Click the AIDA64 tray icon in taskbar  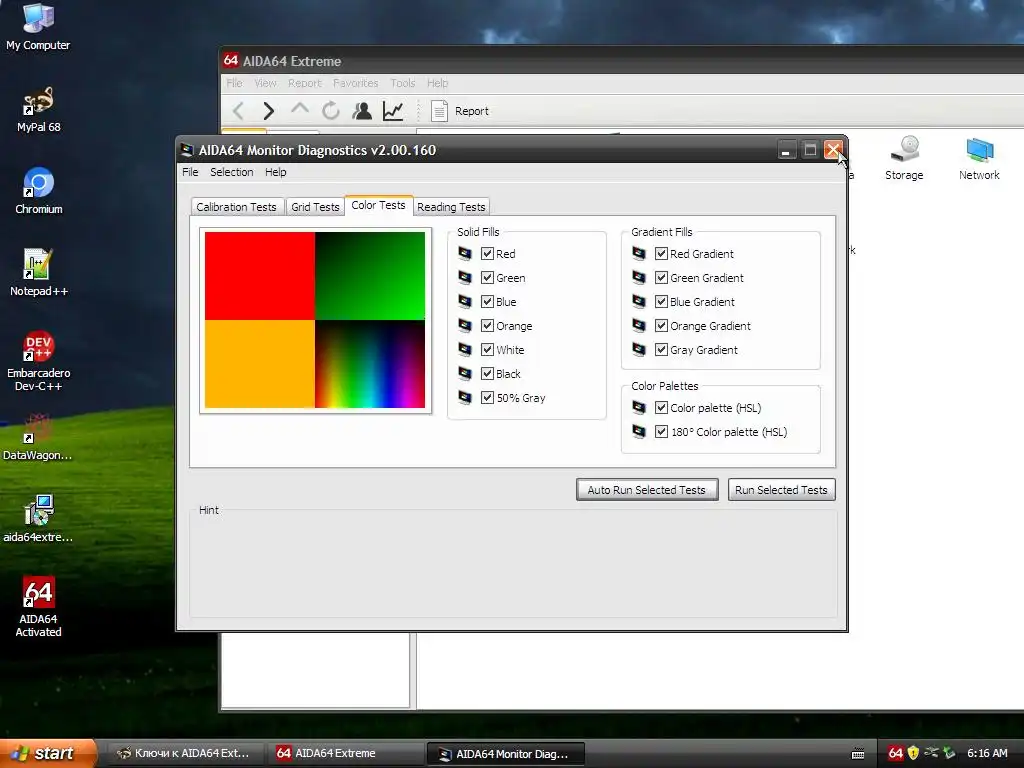[x=895, y=753]
